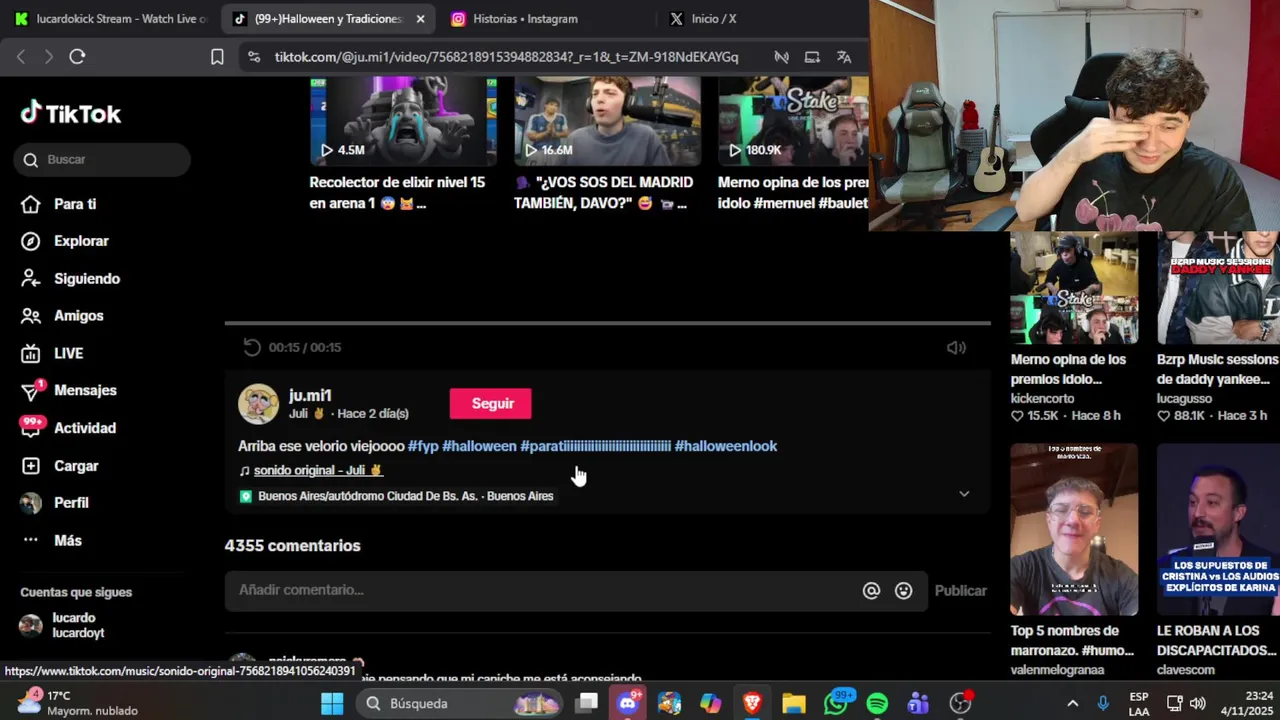This screenshot has width=1280, height=720.
Task: Open kickencorto's Merno opina video thumbnail
Action: click(1074, 288)
